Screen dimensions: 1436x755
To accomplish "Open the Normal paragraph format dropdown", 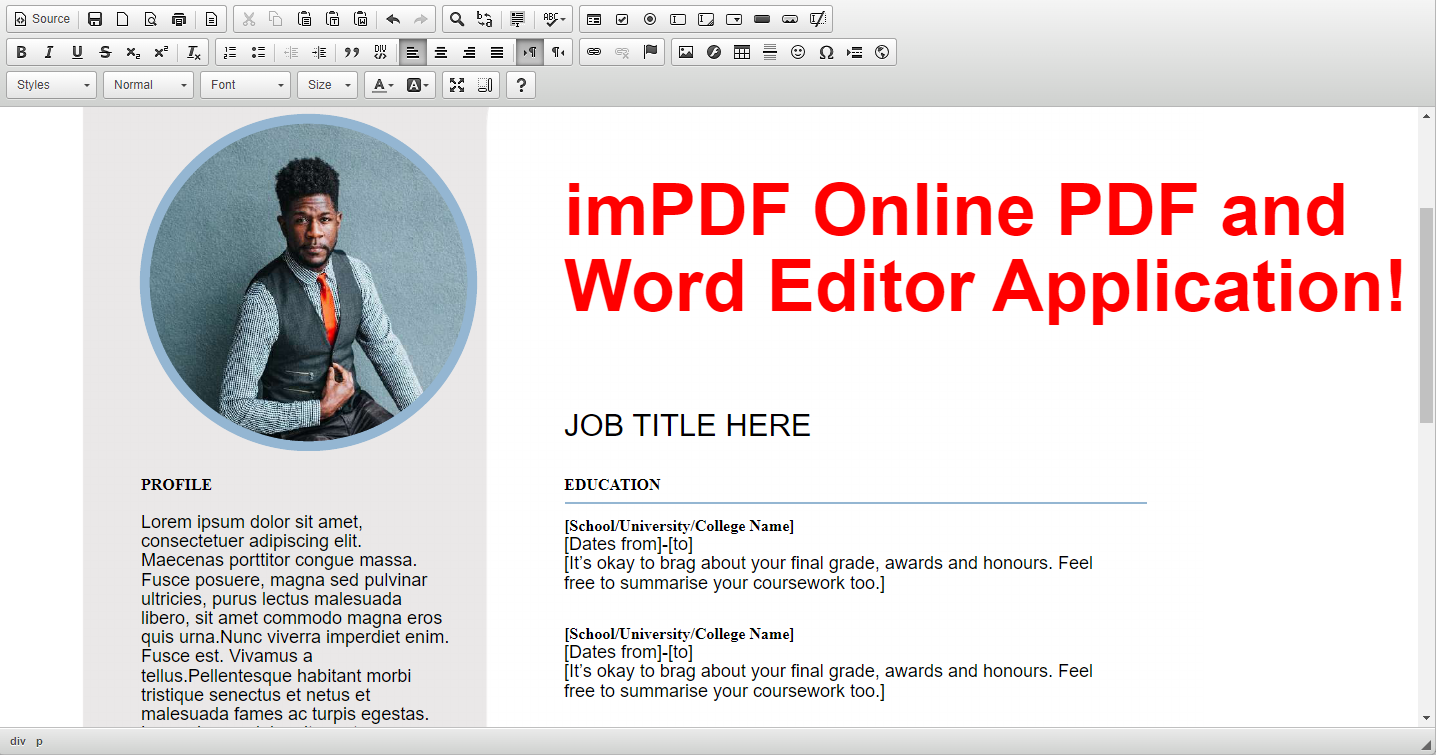I will click(148, 85).
